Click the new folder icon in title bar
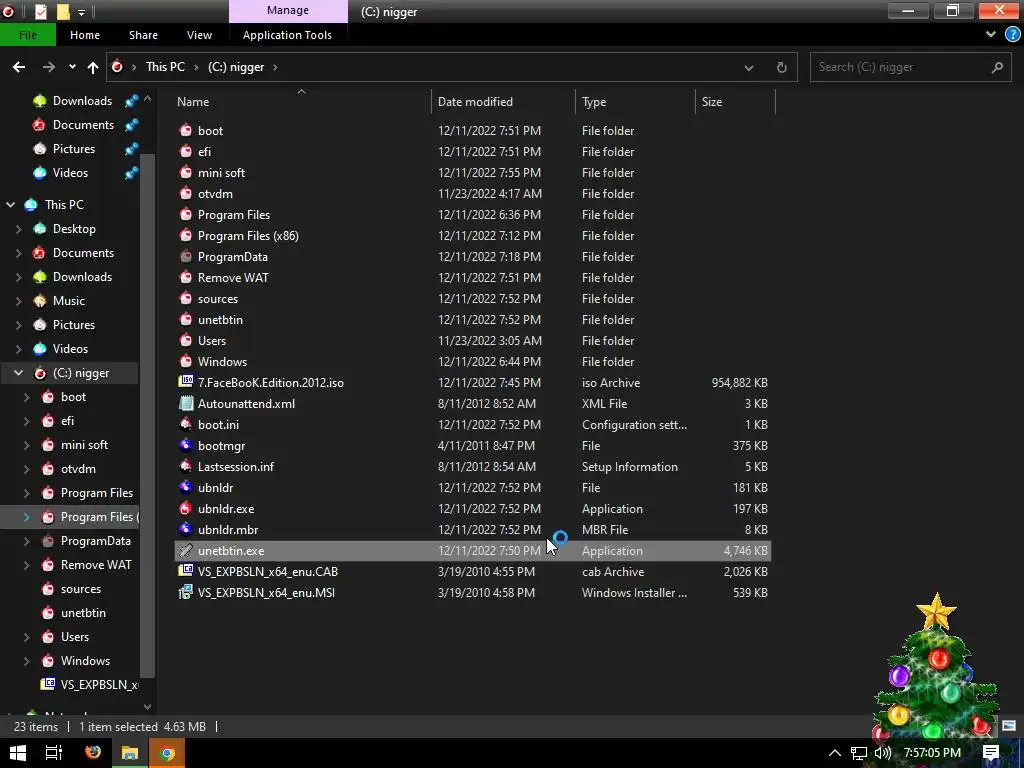1024x768 pixels. click(63, 12)
